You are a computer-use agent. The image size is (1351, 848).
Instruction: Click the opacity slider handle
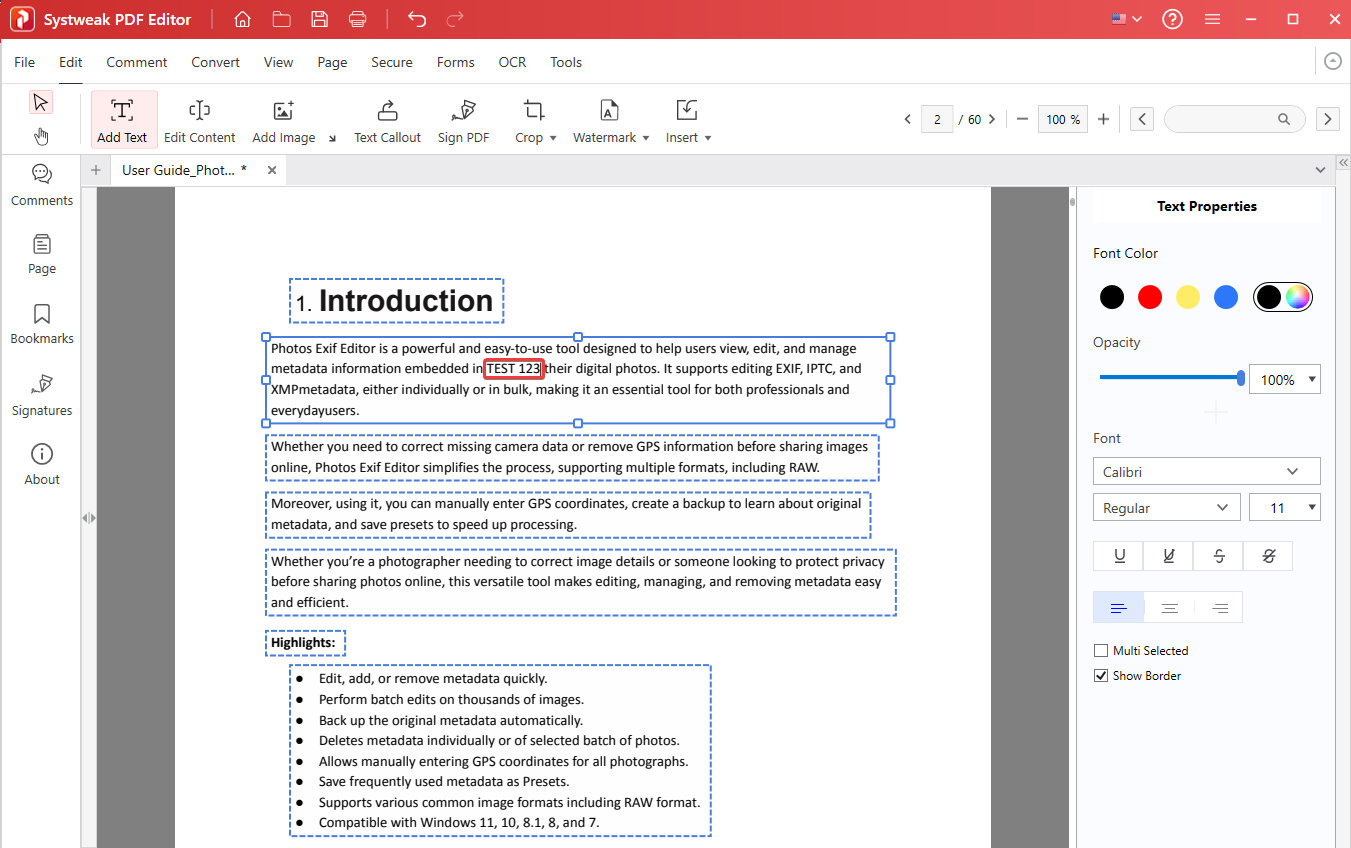pyautogui.click(x=1241, y=378)
